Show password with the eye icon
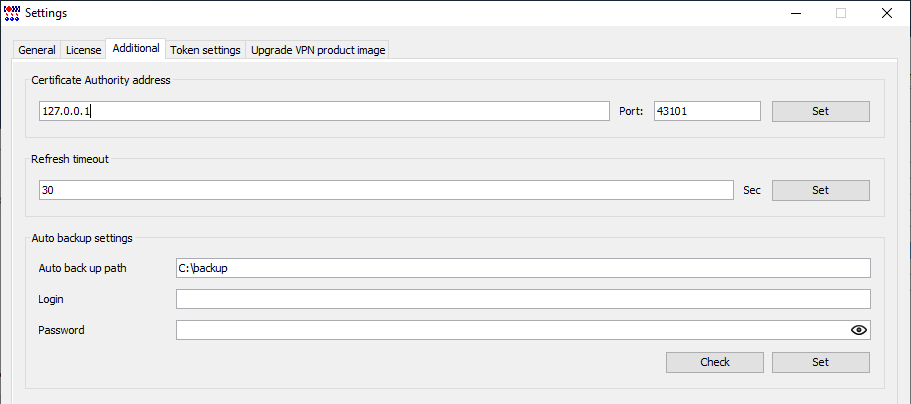The width and height of the screenshot is (911, 404). [x=859, y=330]
